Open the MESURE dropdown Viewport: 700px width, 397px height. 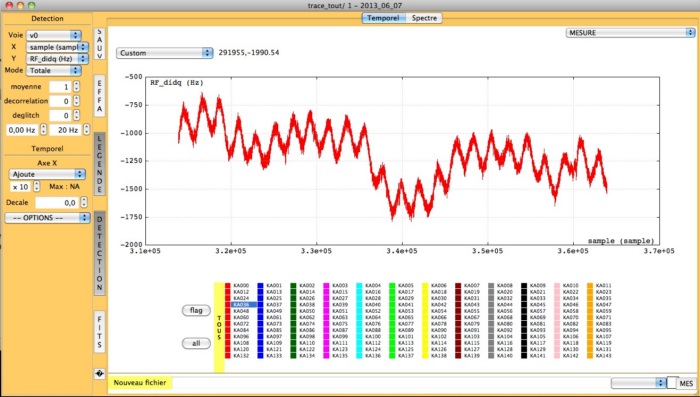click(630, 33)
